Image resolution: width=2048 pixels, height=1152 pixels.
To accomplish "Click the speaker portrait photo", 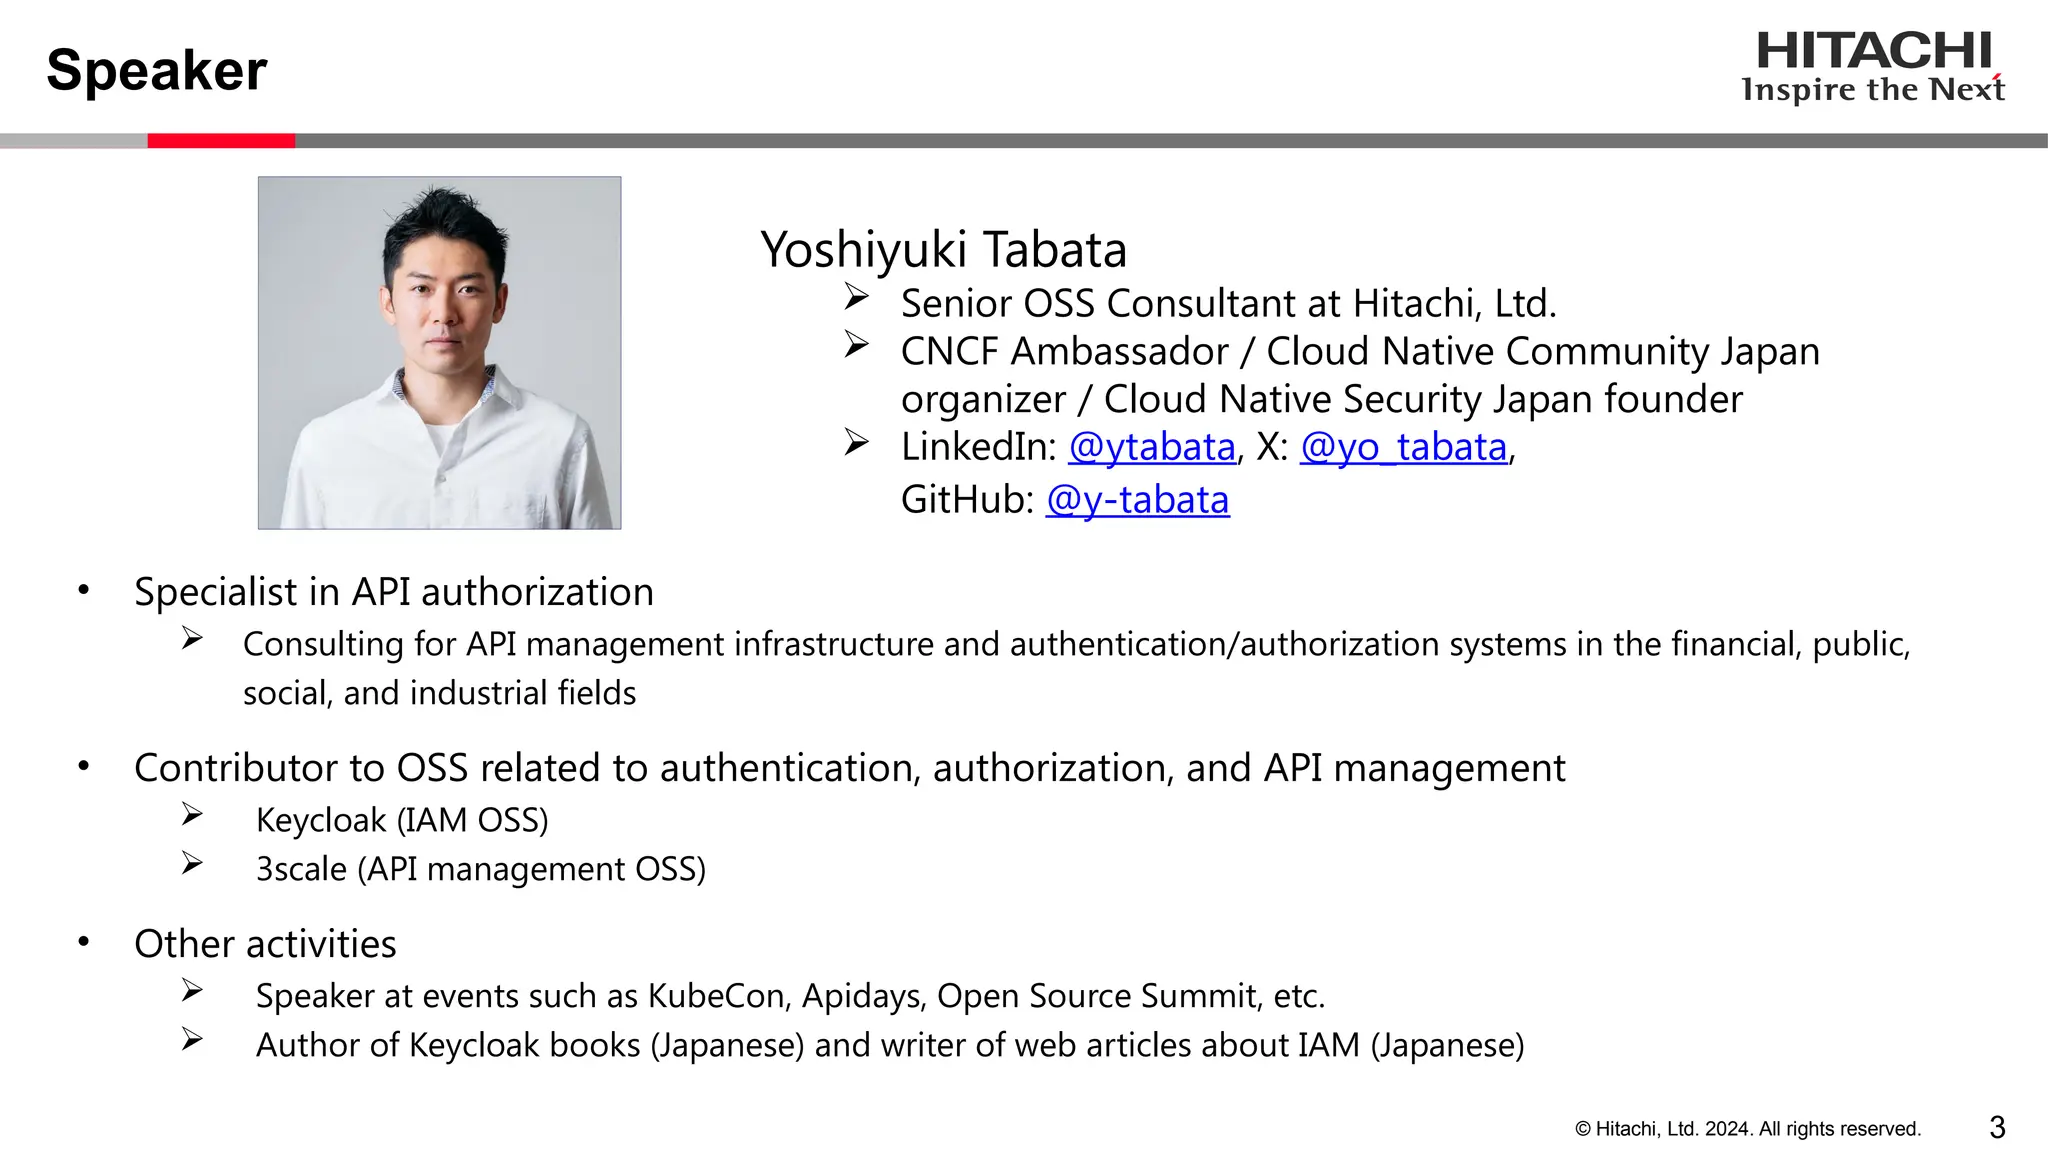I will [x=439, y=353].
